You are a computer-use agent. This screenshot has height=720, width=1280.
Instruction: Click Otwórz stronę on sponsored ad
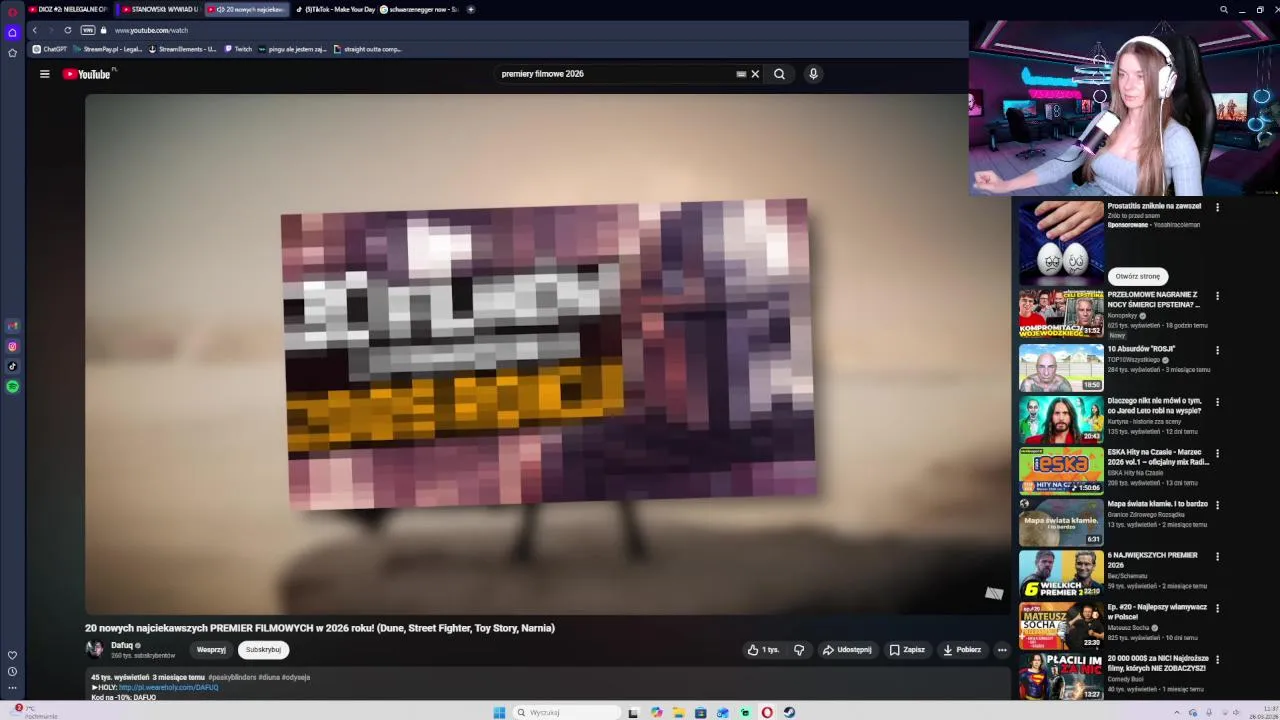click(1138, 276)
